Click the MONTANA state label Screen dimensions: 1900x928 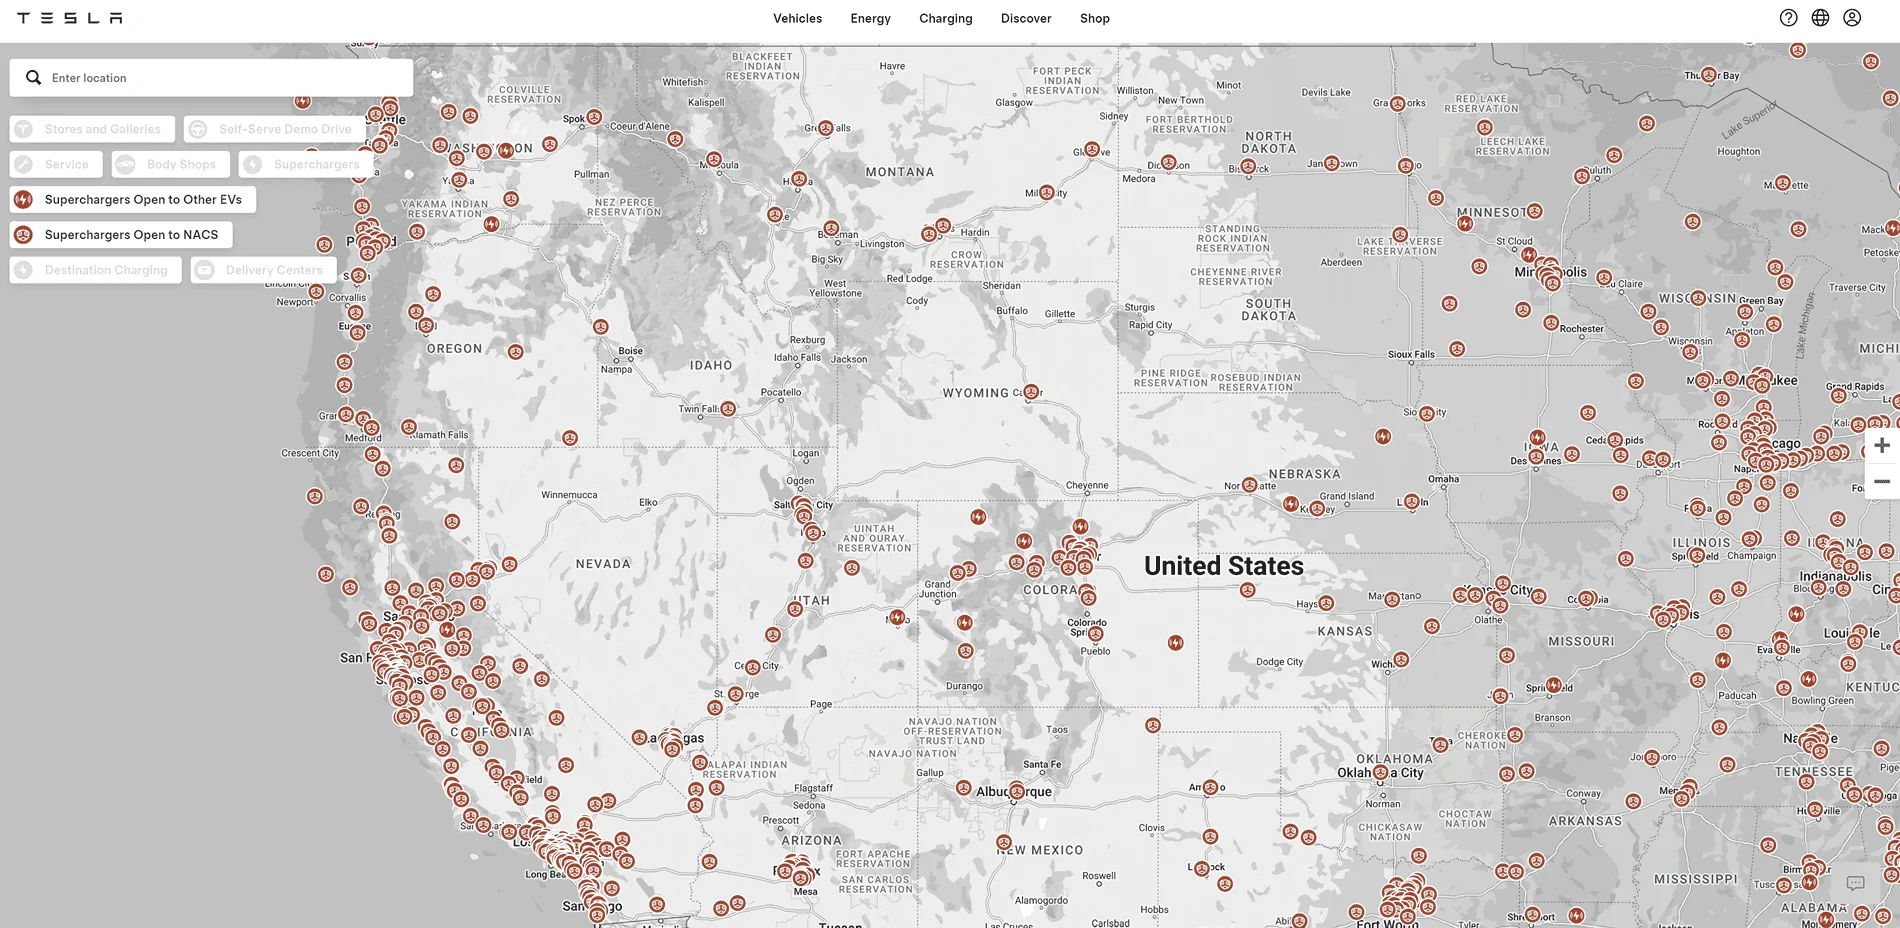[900, 172]
